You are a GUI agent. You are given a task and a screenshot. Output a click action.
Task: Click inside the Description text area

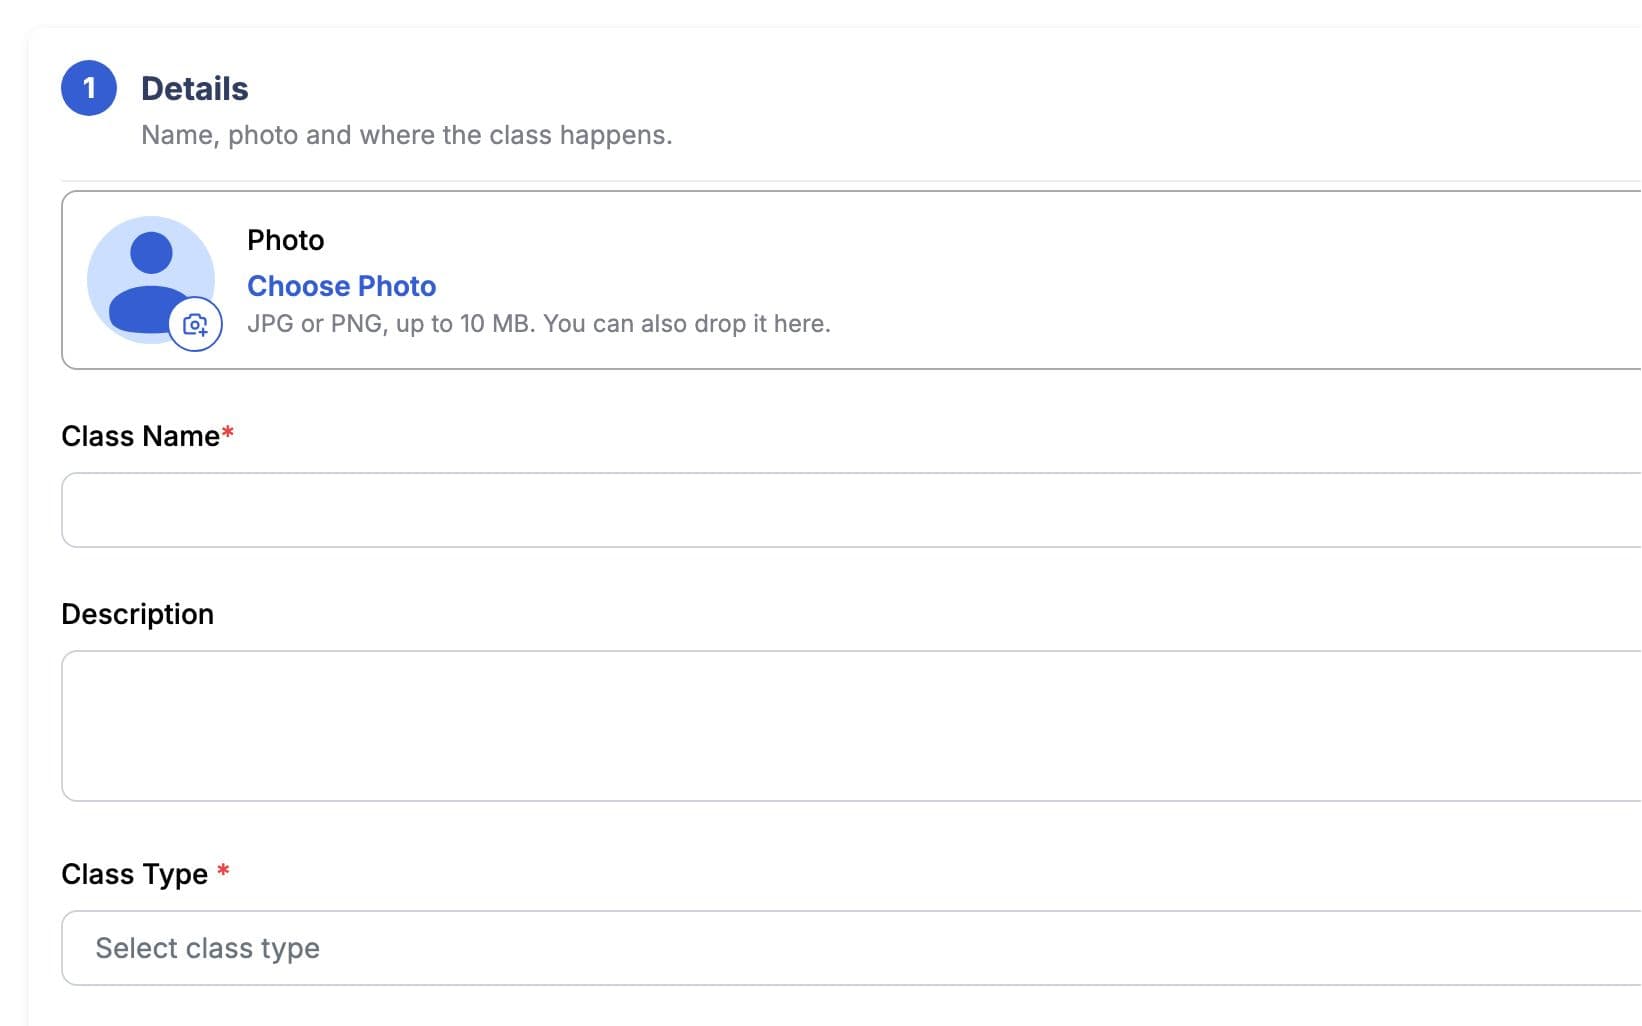point(851,726)
